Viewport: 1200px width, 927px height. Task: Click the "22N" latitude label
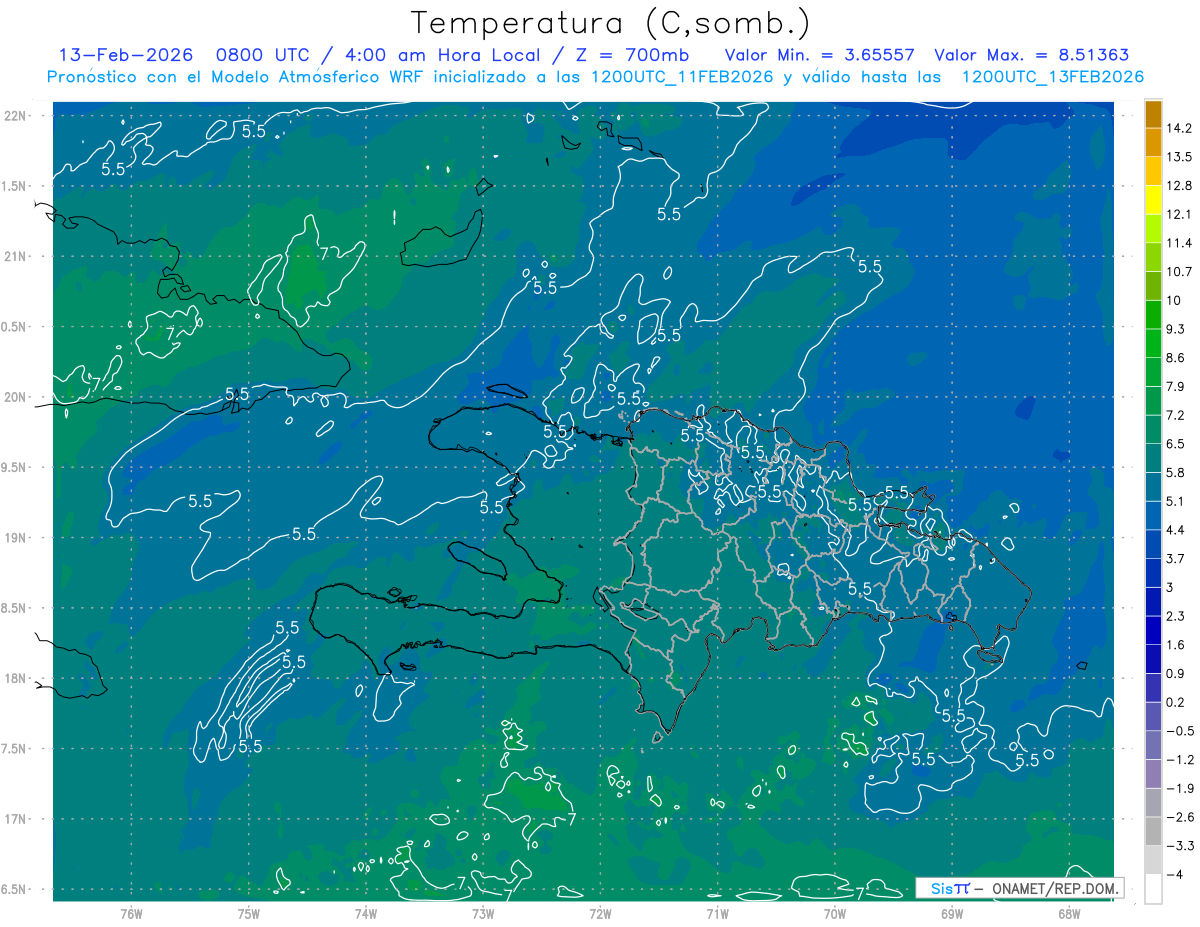16,115
